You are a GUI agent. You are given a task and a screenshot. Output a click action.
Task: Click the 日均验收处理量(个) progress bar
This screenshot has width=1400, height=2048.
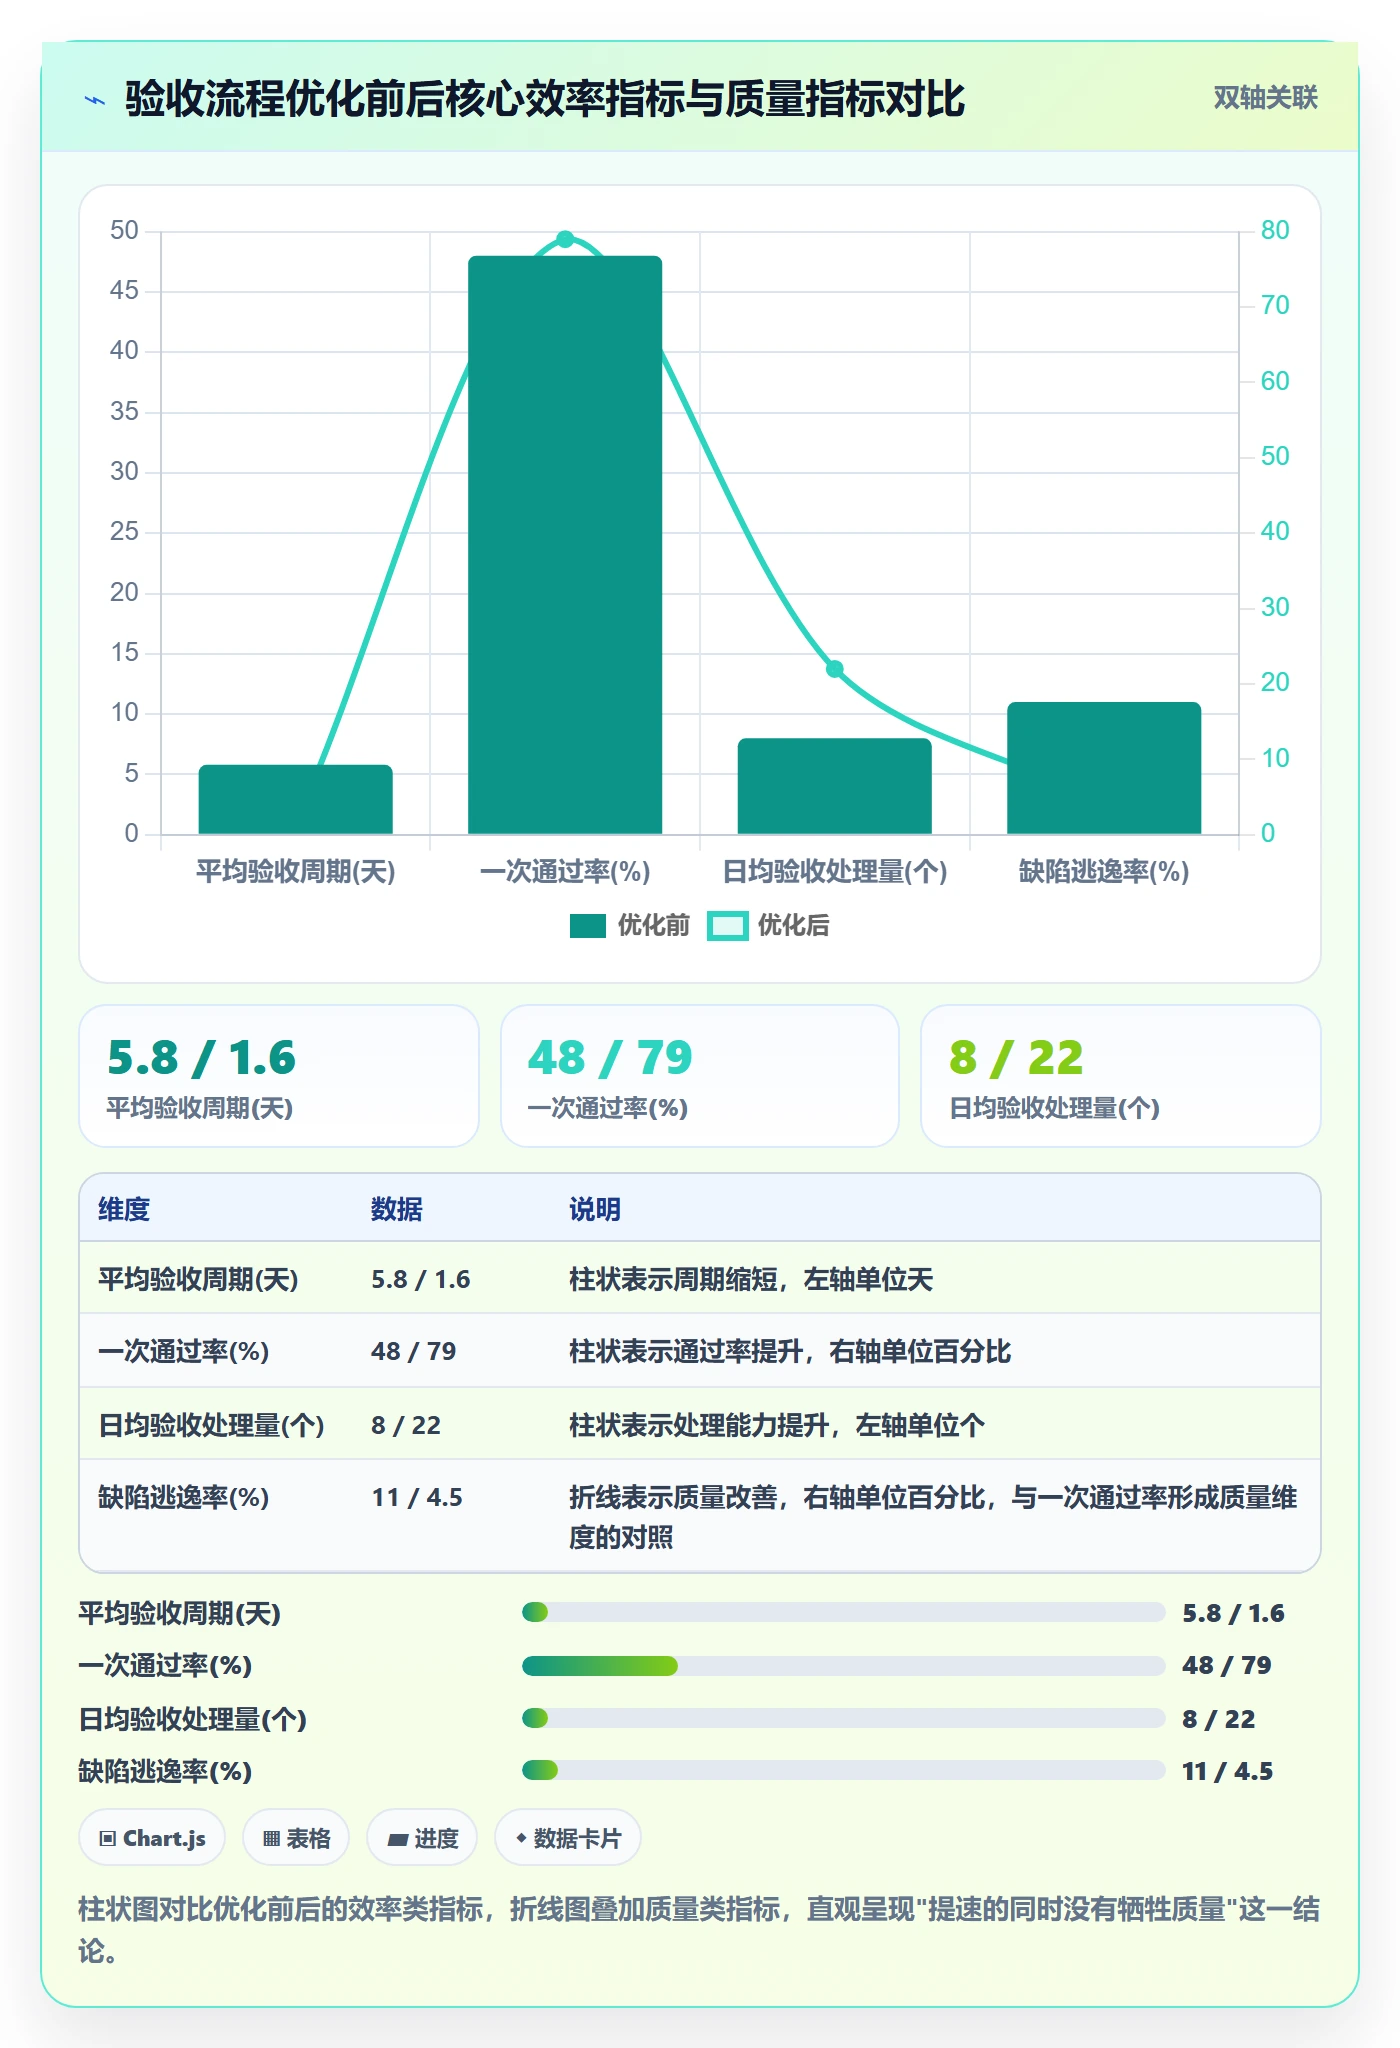coord(844,1718)
